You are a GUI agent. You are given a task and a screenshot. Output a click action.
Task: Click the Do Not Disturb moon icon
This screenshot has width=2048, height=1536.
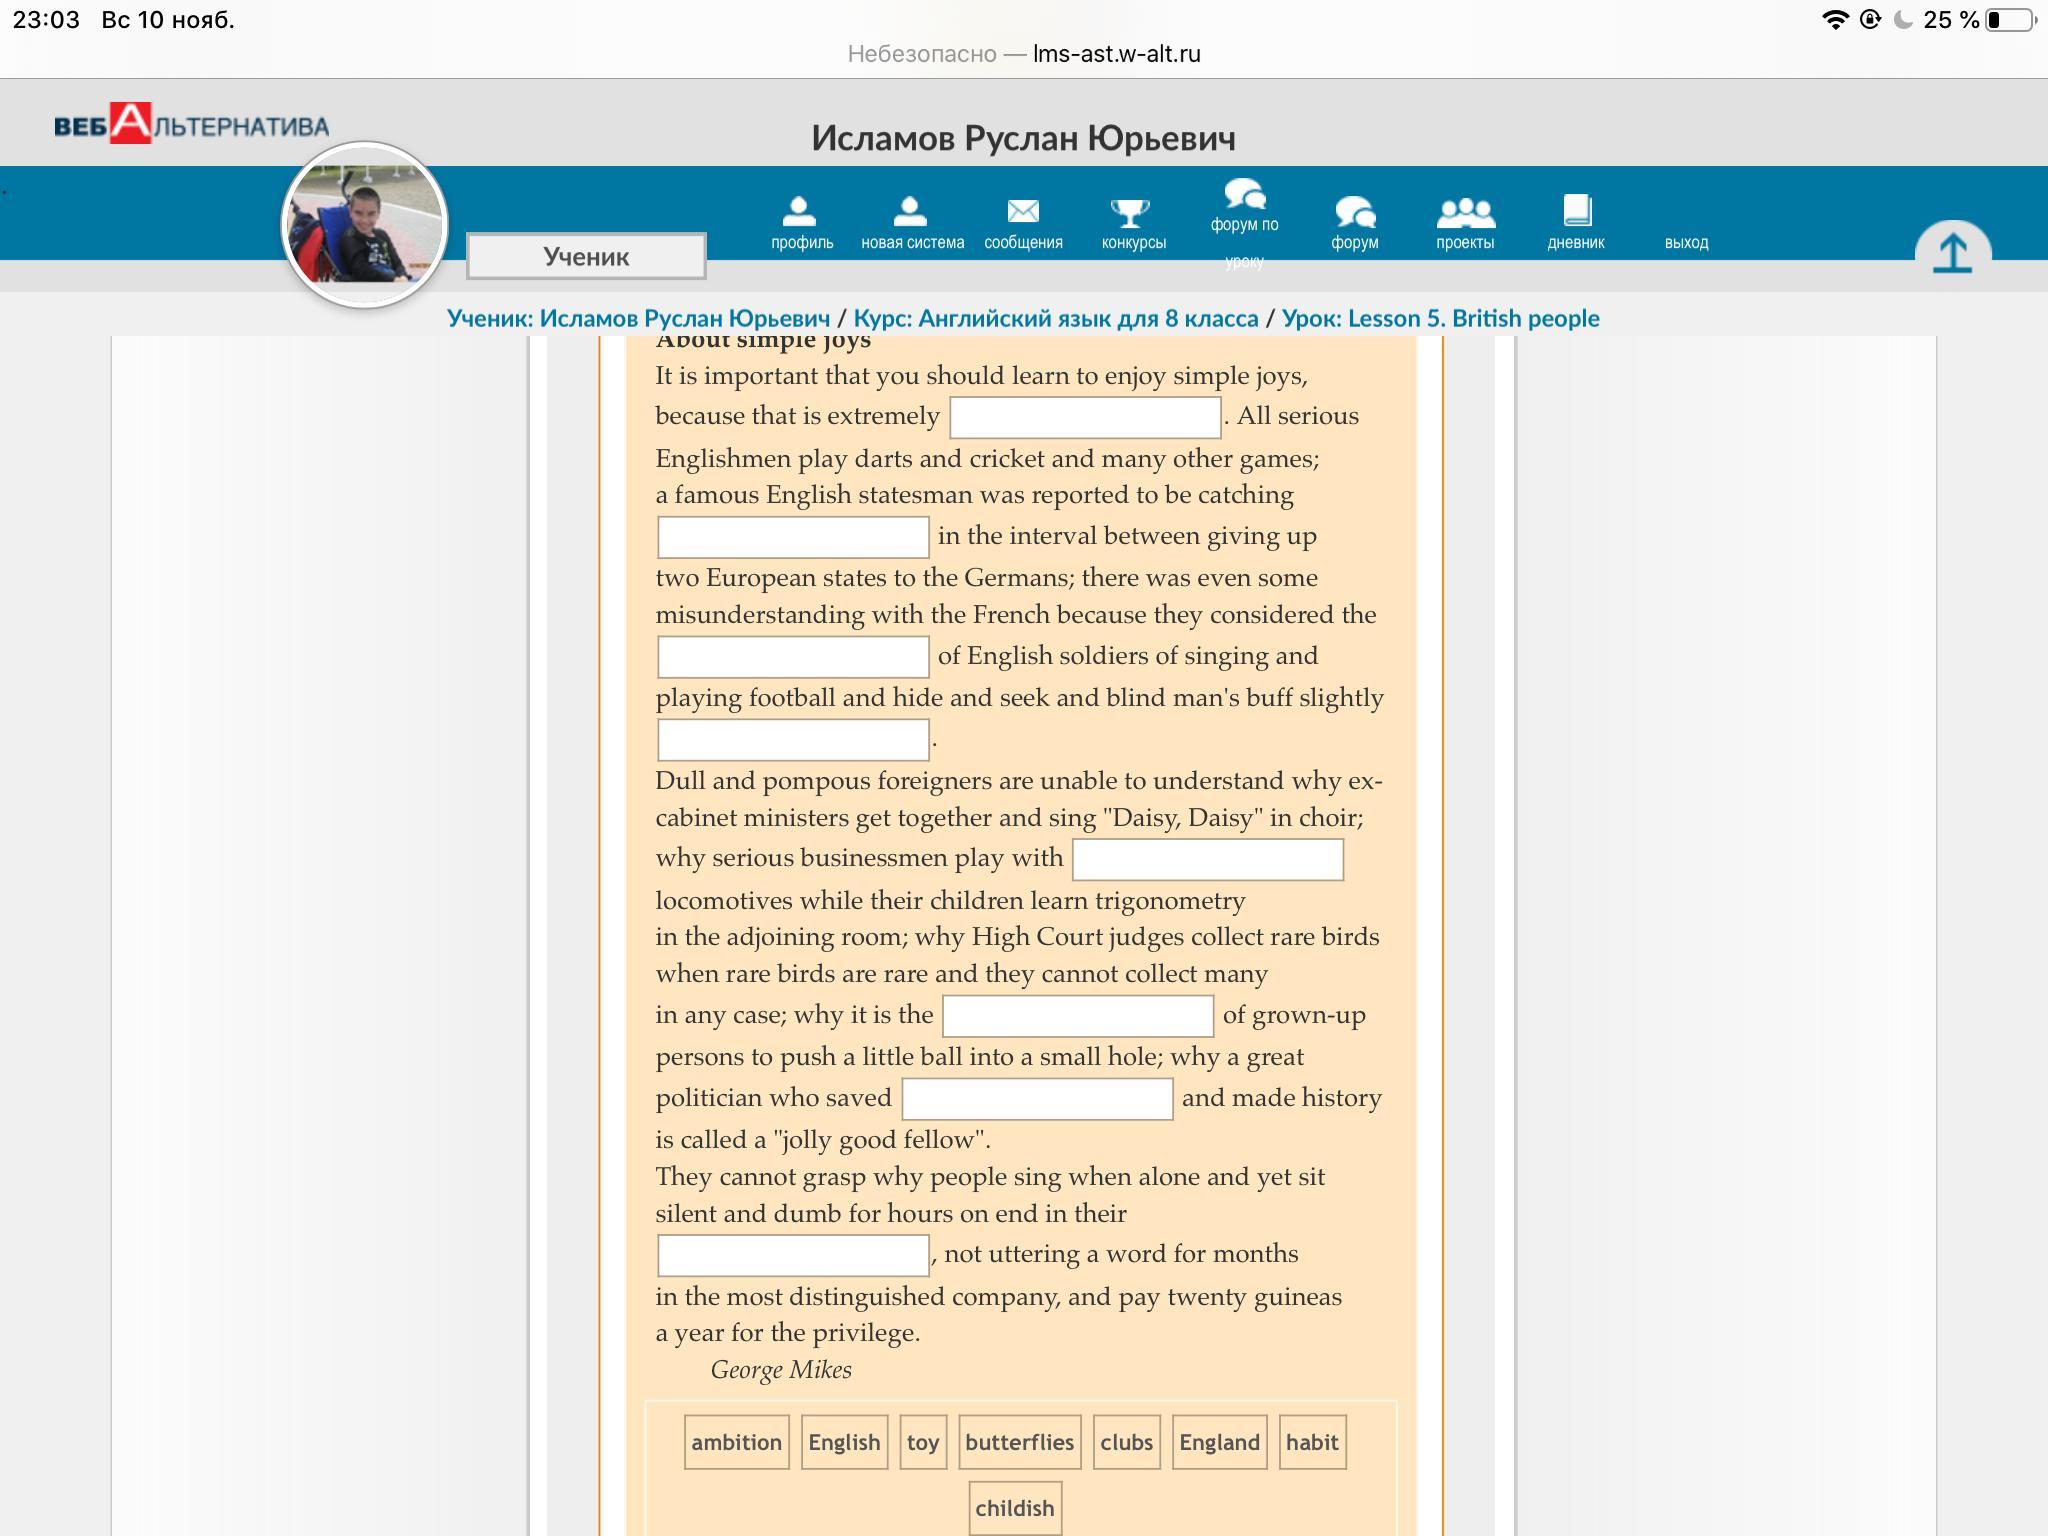point(1903,19)
